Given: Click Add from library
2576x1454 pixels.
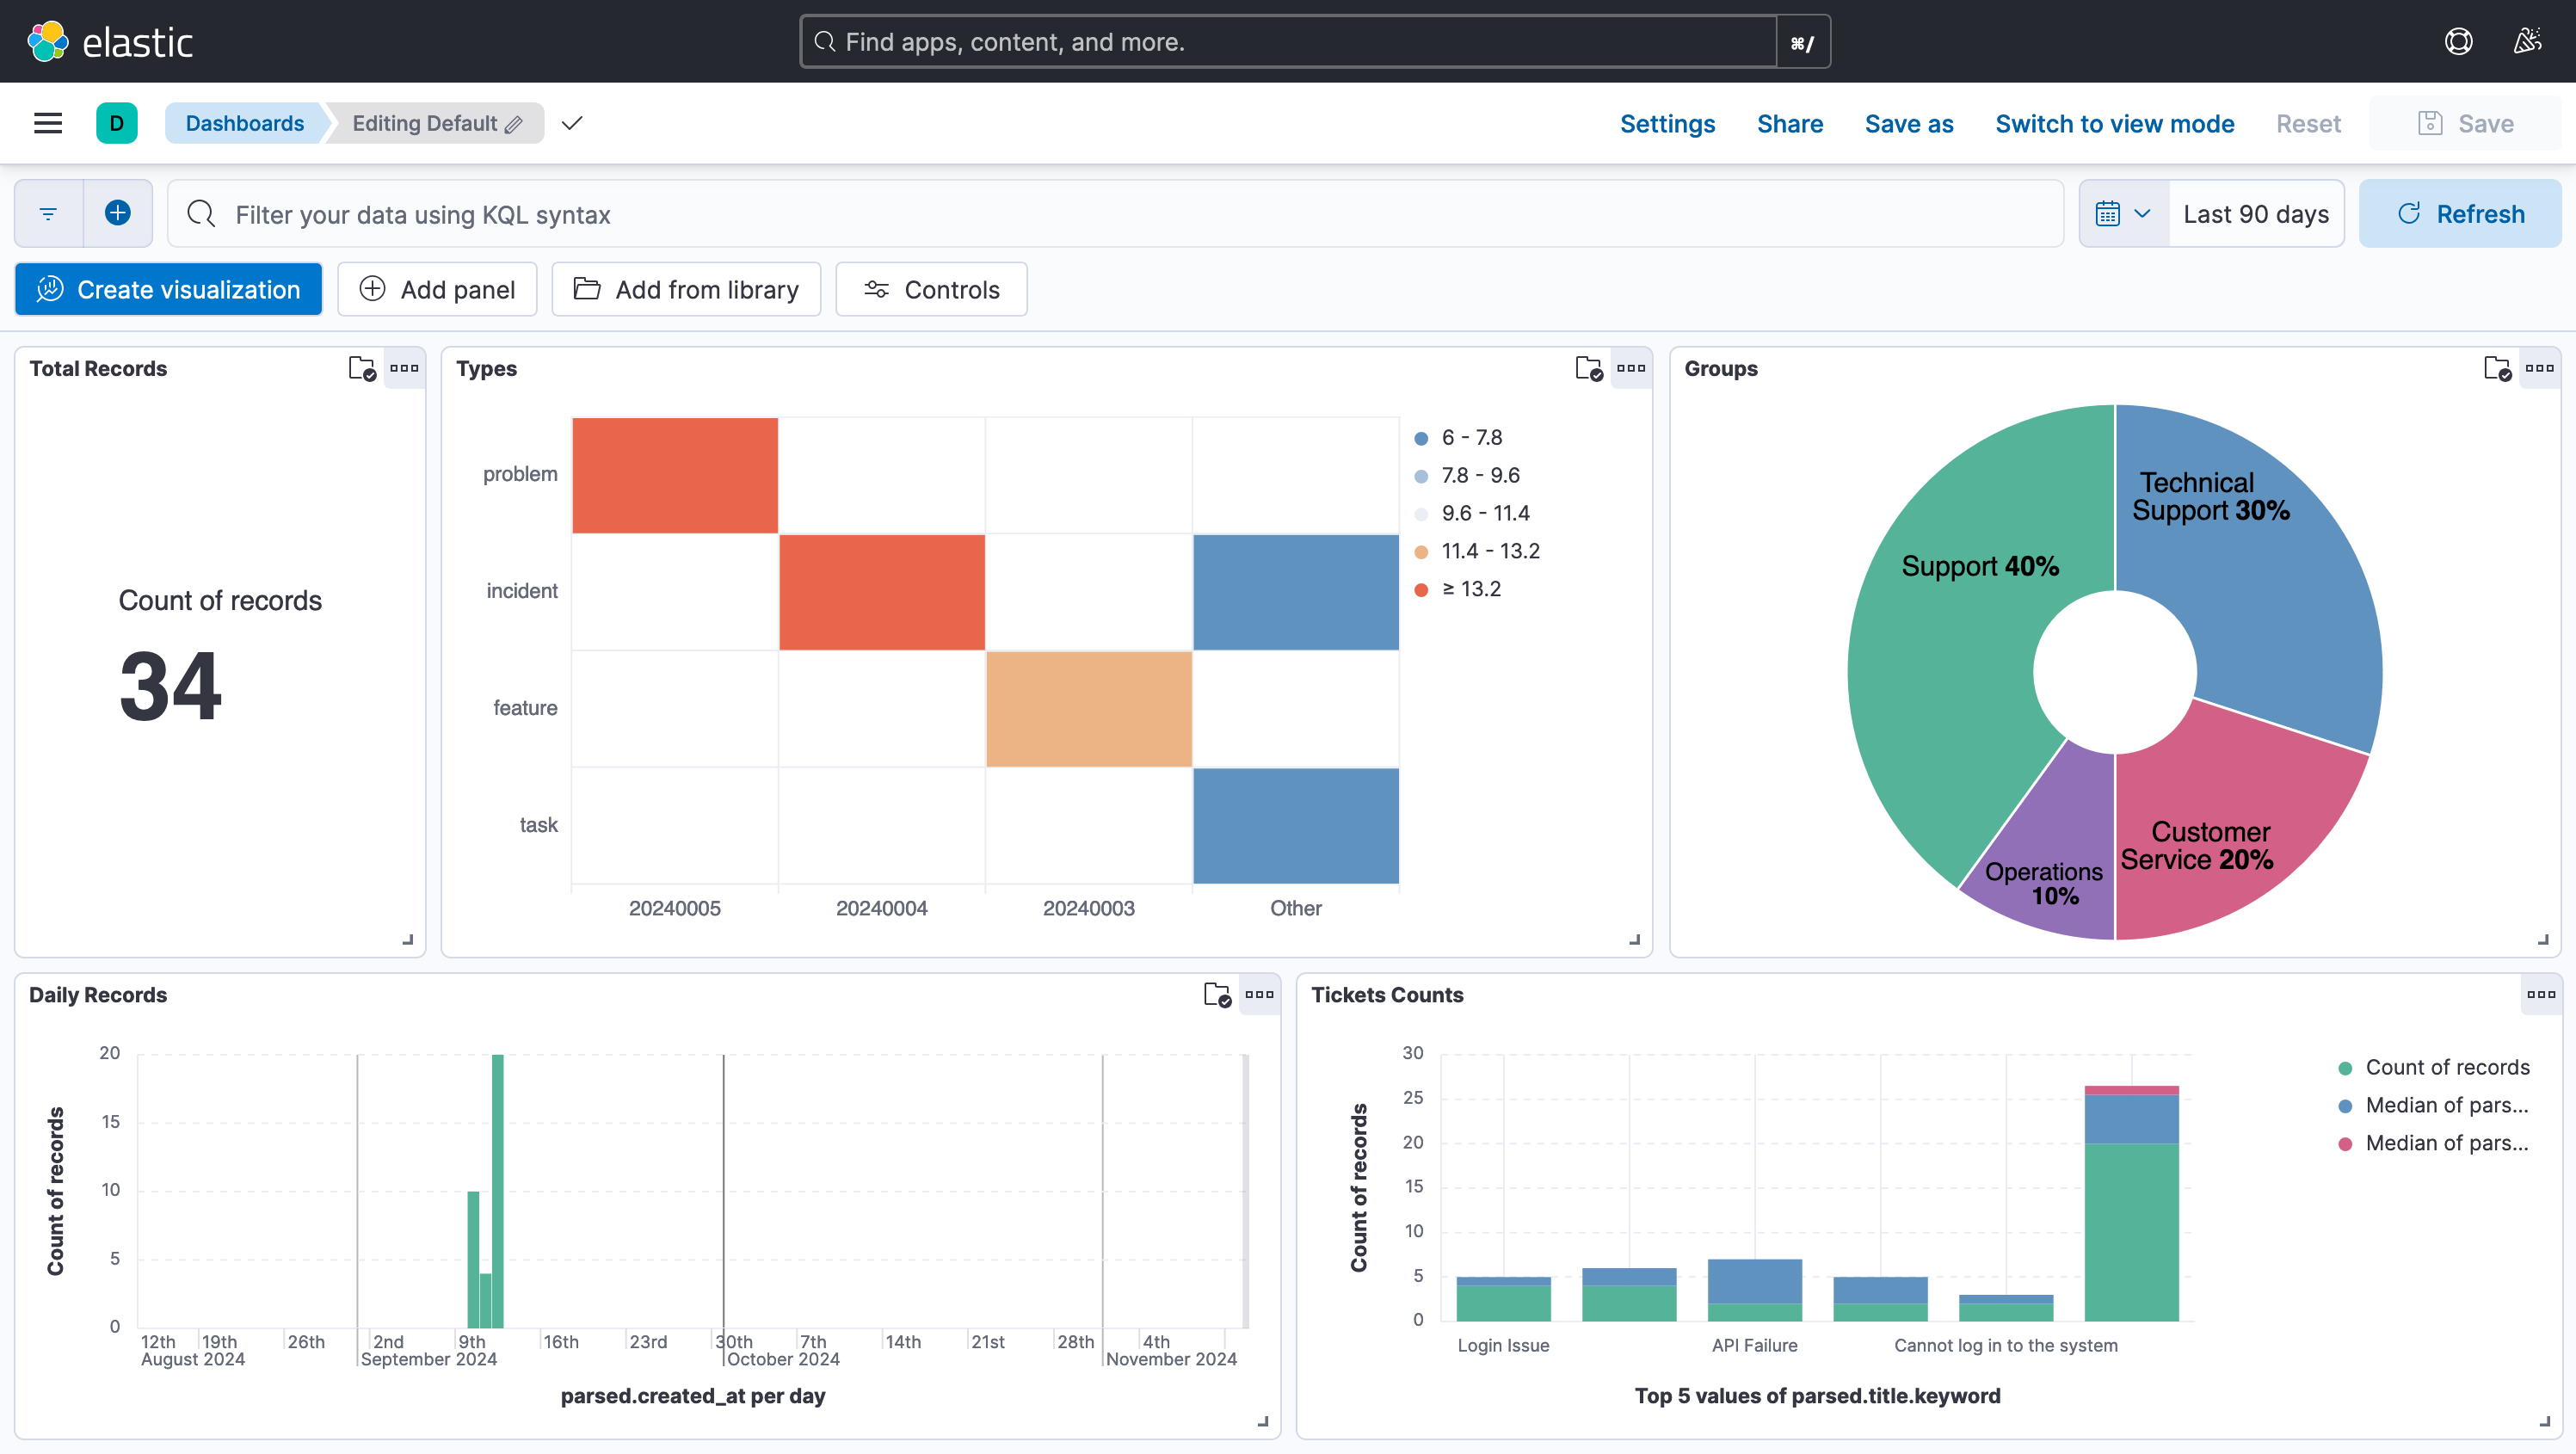Looking at the screenshot, I should (x=686, y=289).
